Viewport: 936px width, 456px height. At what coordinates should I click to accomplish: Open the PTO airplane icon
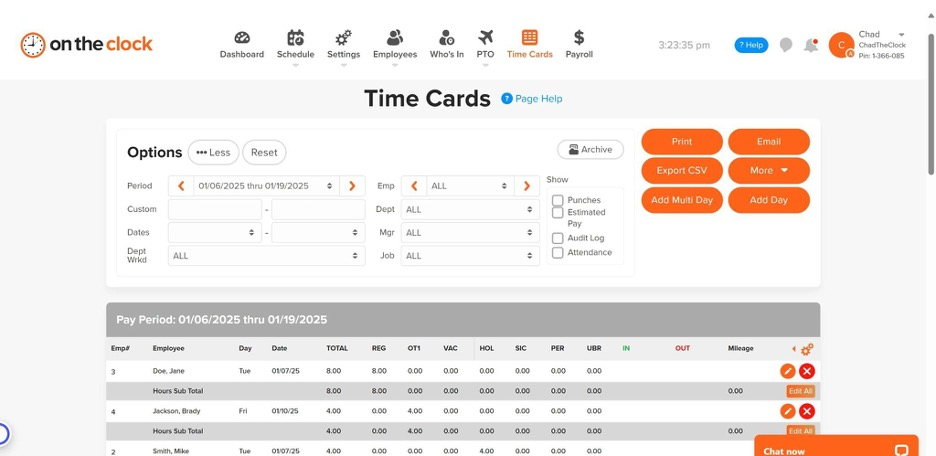[485, 38]
